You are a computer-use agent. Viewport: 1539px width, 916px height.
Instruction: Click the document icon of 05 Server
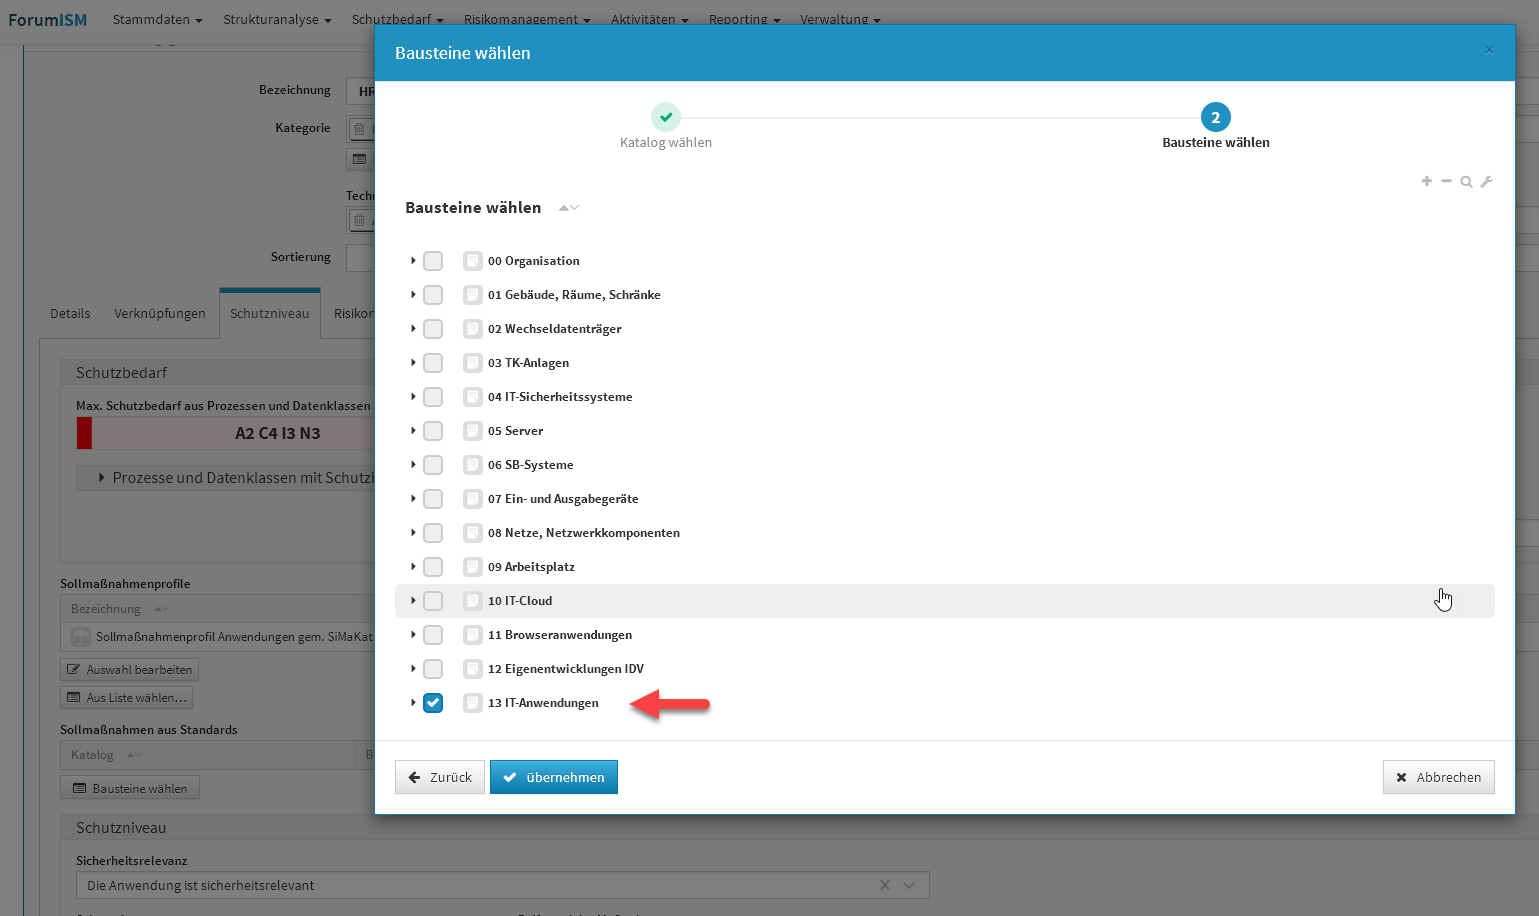(473, 431)
